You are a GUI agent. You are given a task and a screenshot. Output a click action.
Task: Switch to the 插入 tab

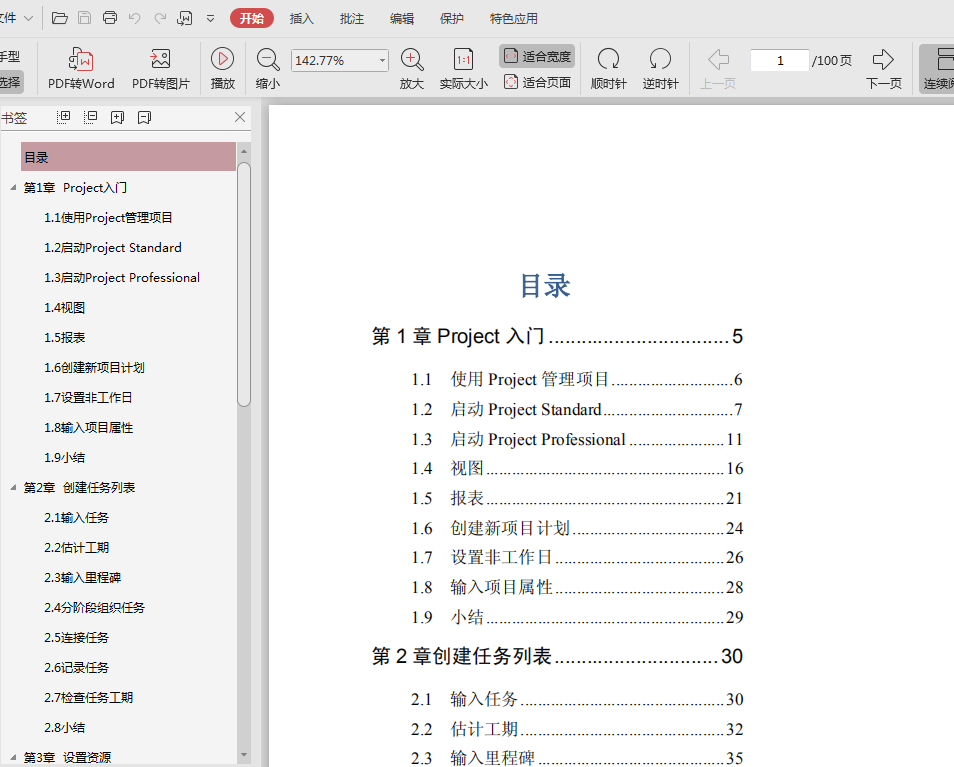[302, 19]
